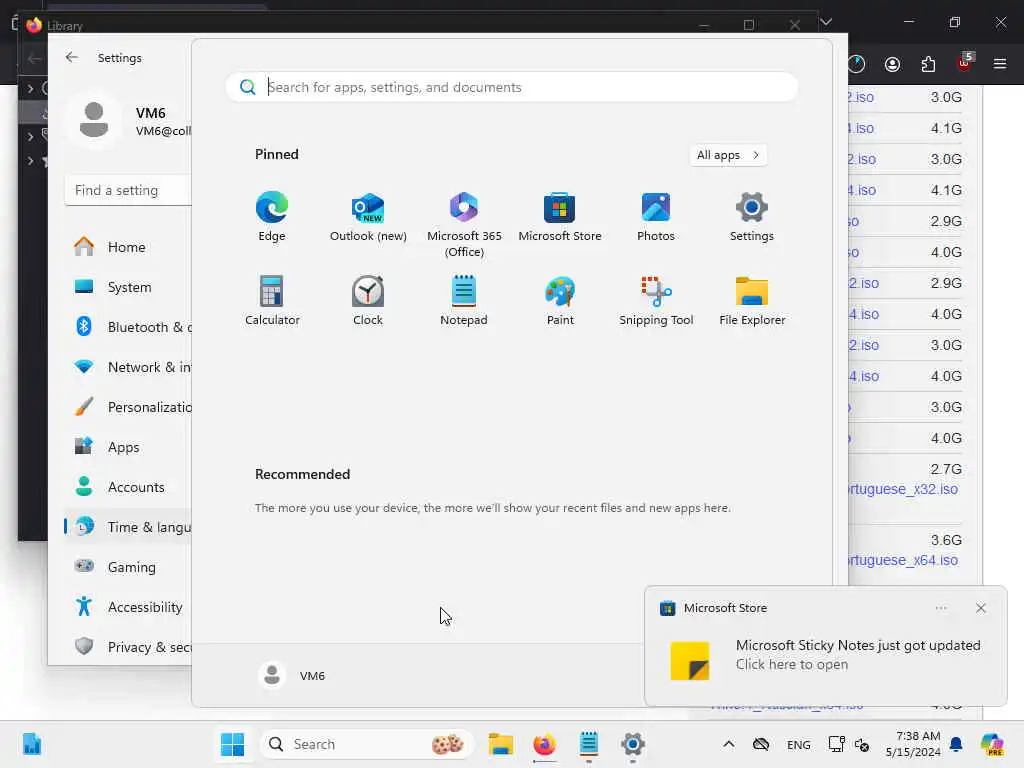Open Settings pinned app icon
This screenshot has height=768, width=1024.
pyautogui.click(x=752, y=217)
